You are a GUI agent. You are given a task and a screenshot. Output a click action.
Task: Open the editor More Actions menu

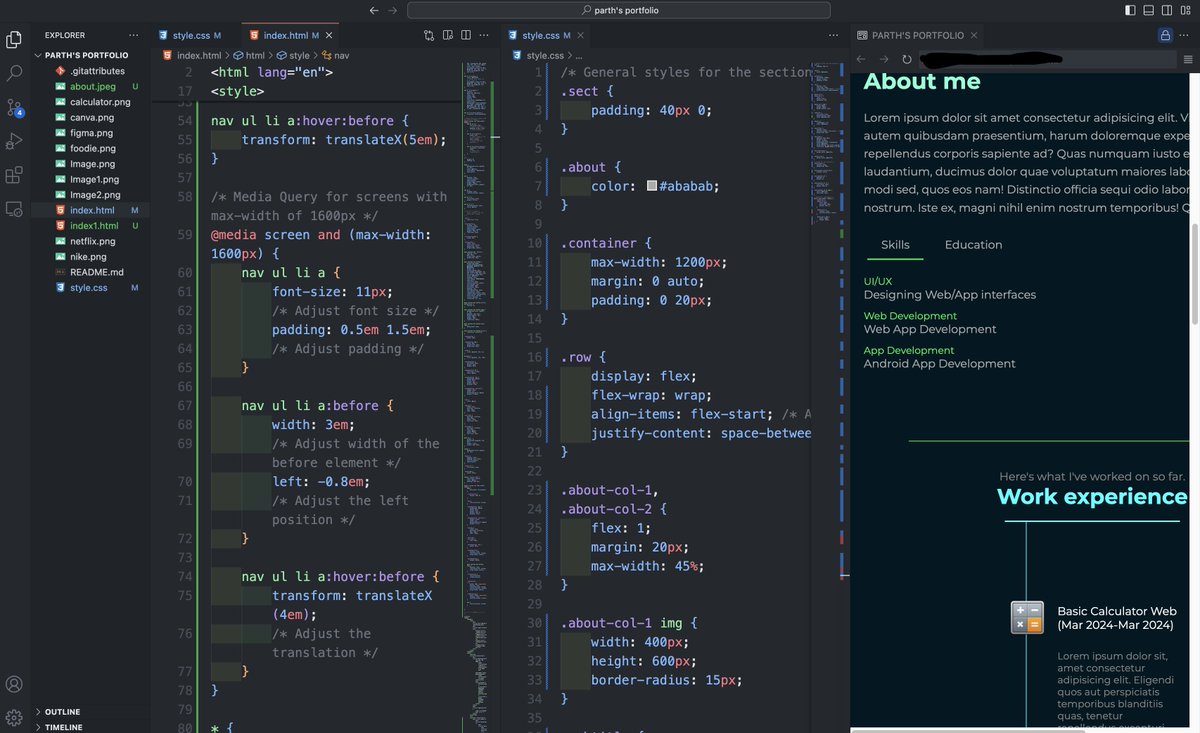point(484,34)
